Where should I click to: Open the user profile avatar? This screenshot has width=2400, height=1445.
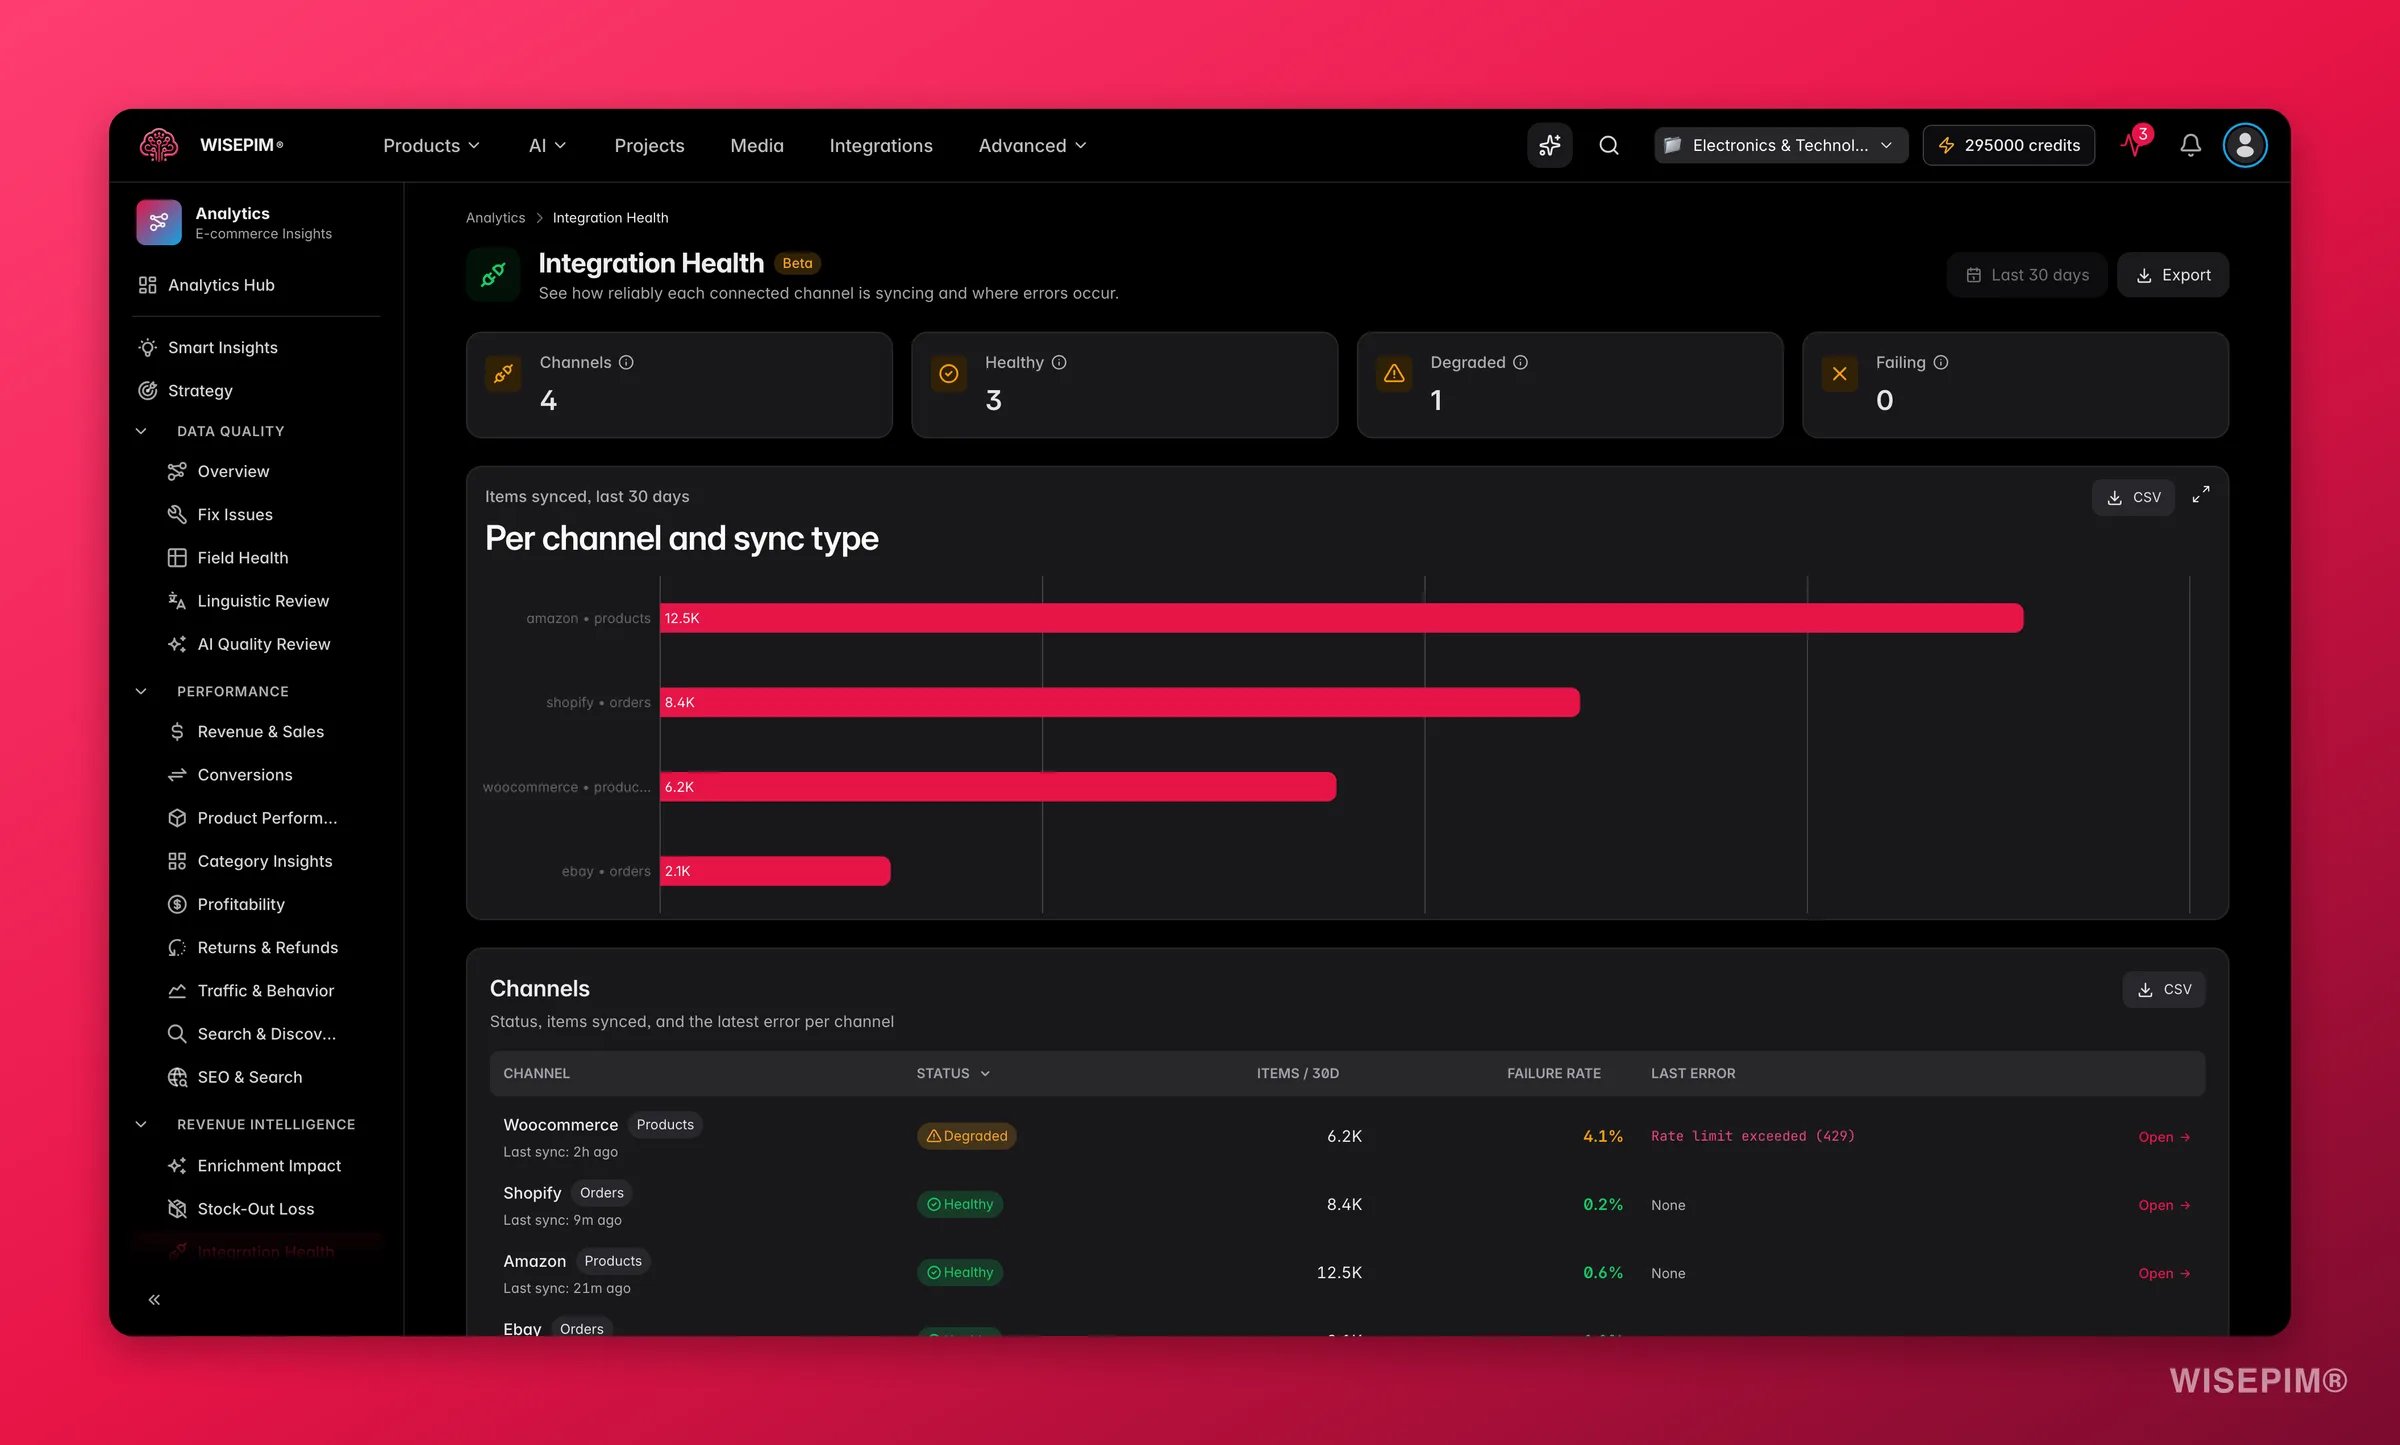tap(2244, 145)
